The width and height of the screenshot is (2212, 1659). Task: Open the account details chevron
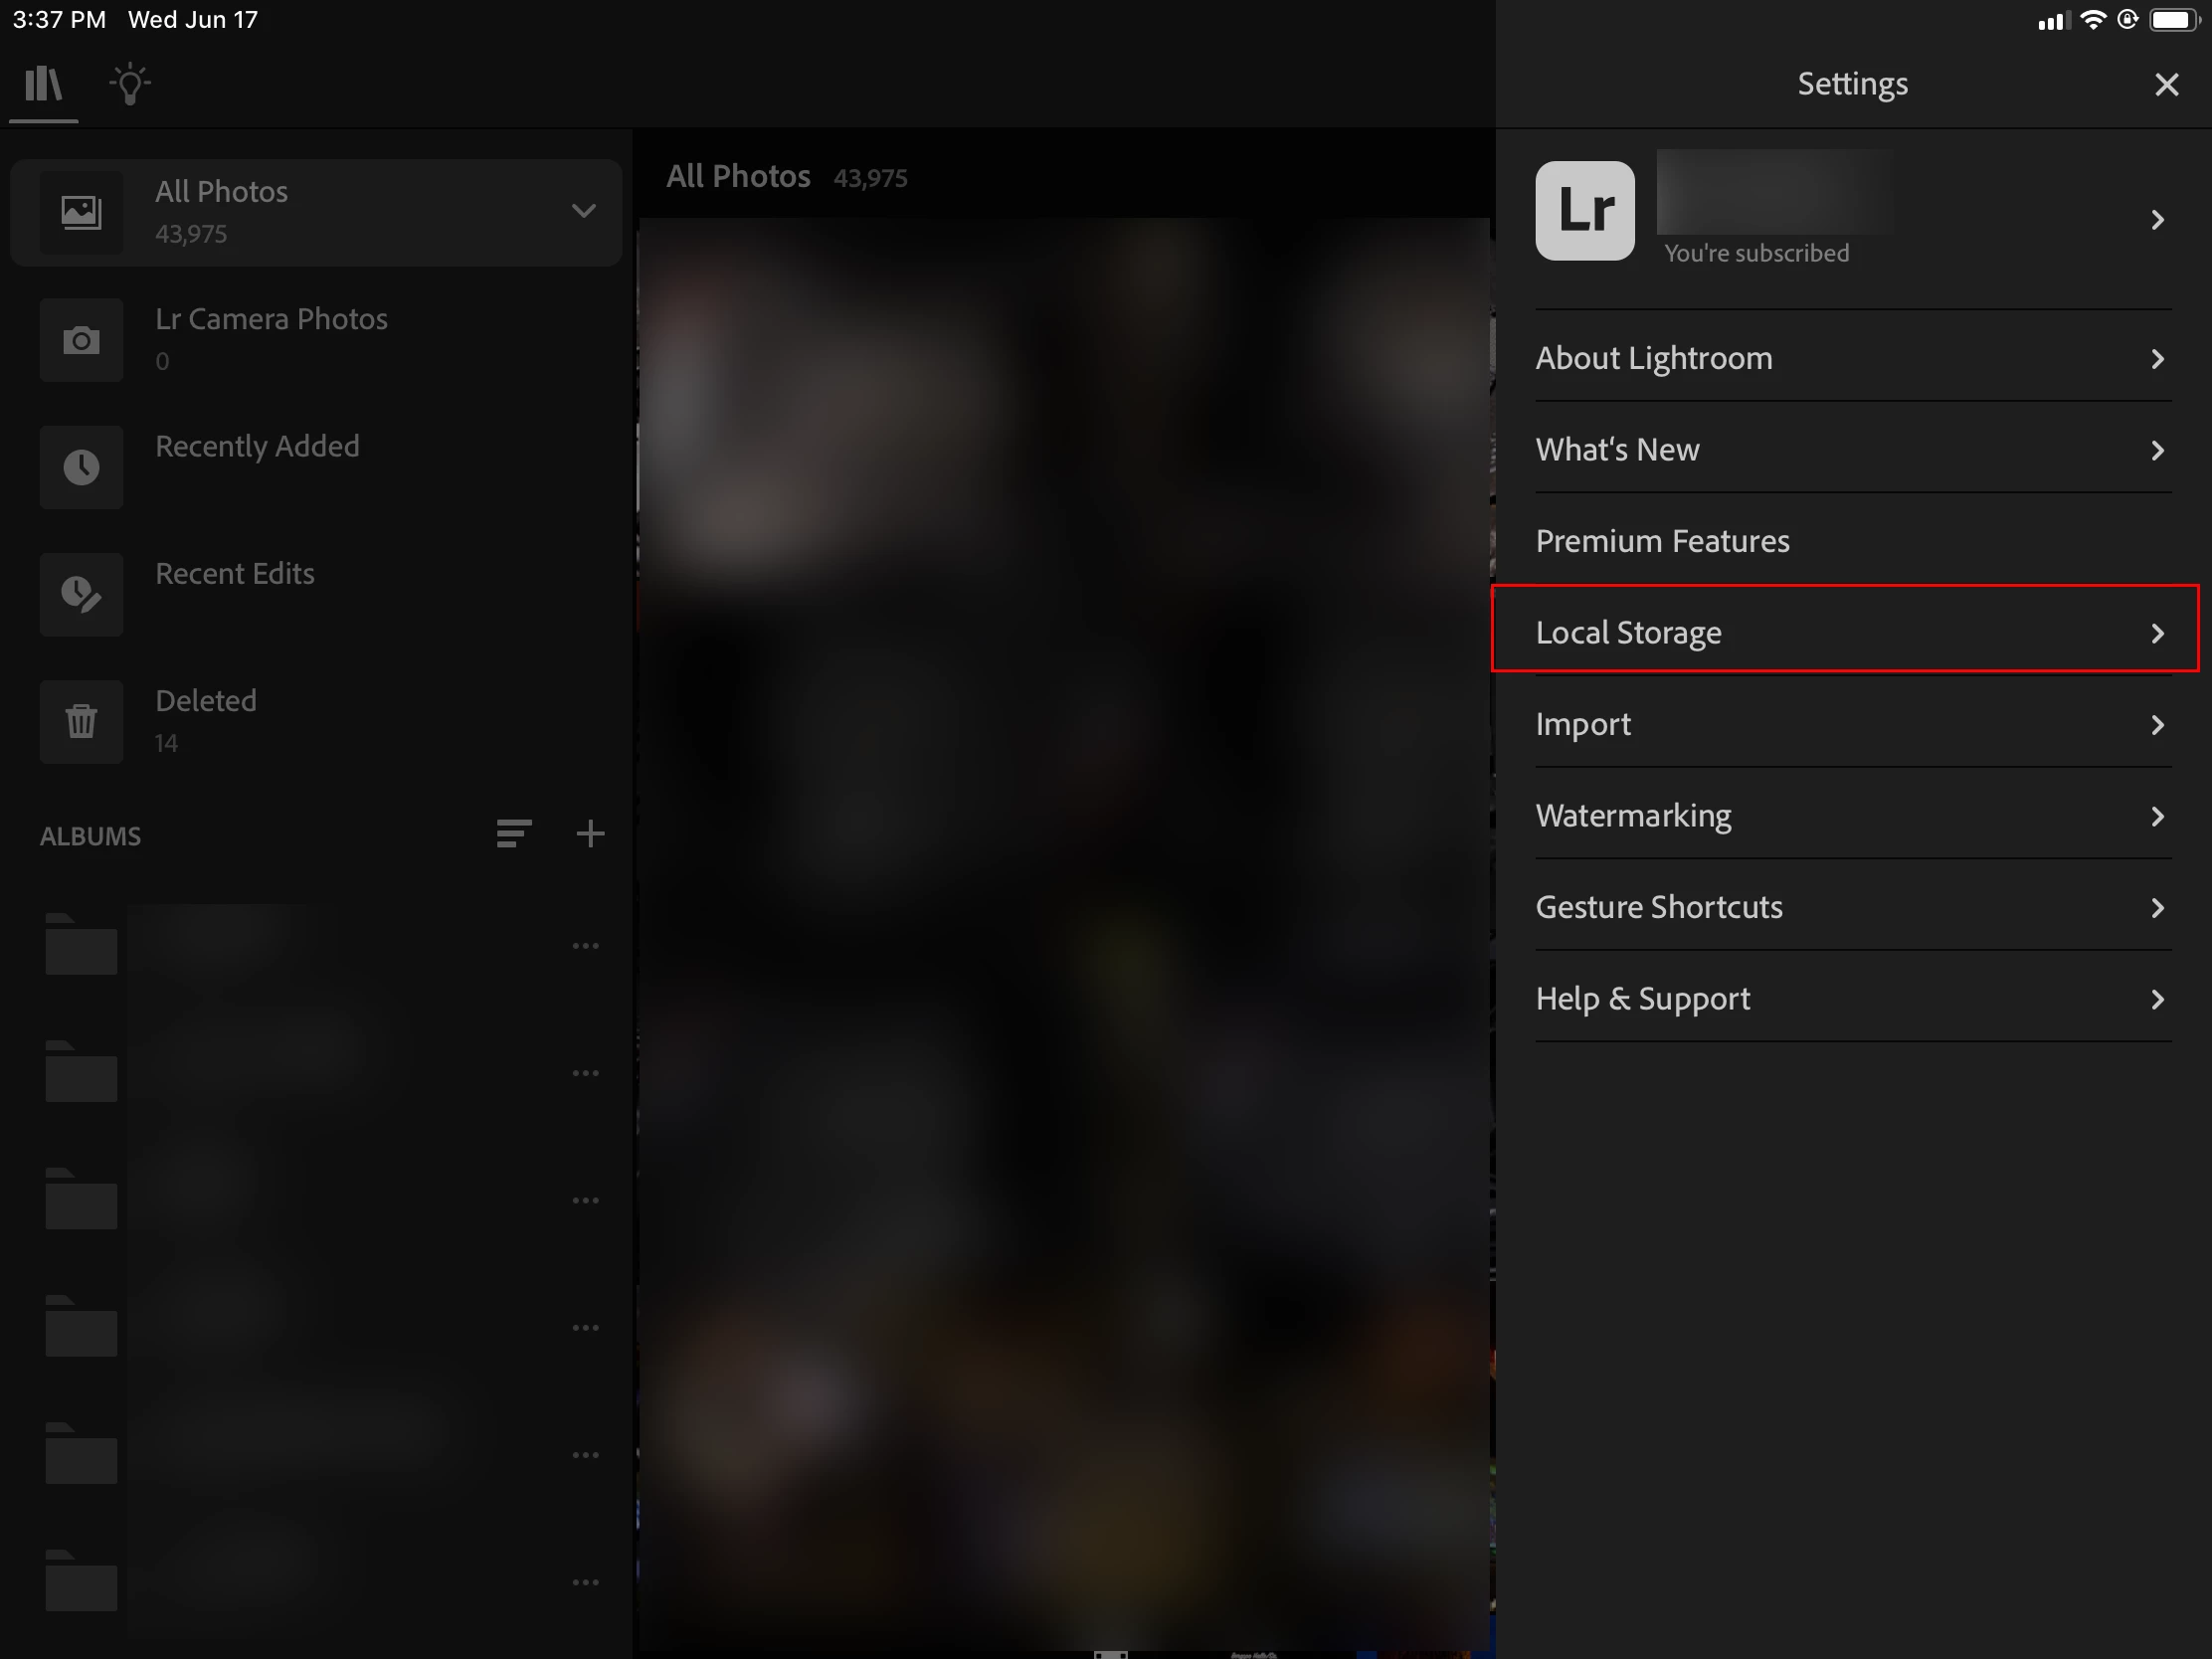(x=2157, y=220)
